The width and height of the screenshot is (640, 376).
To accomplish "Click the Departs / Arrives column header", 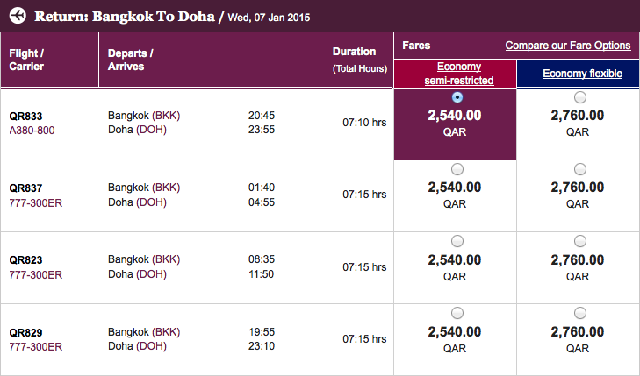I will 130,60.
